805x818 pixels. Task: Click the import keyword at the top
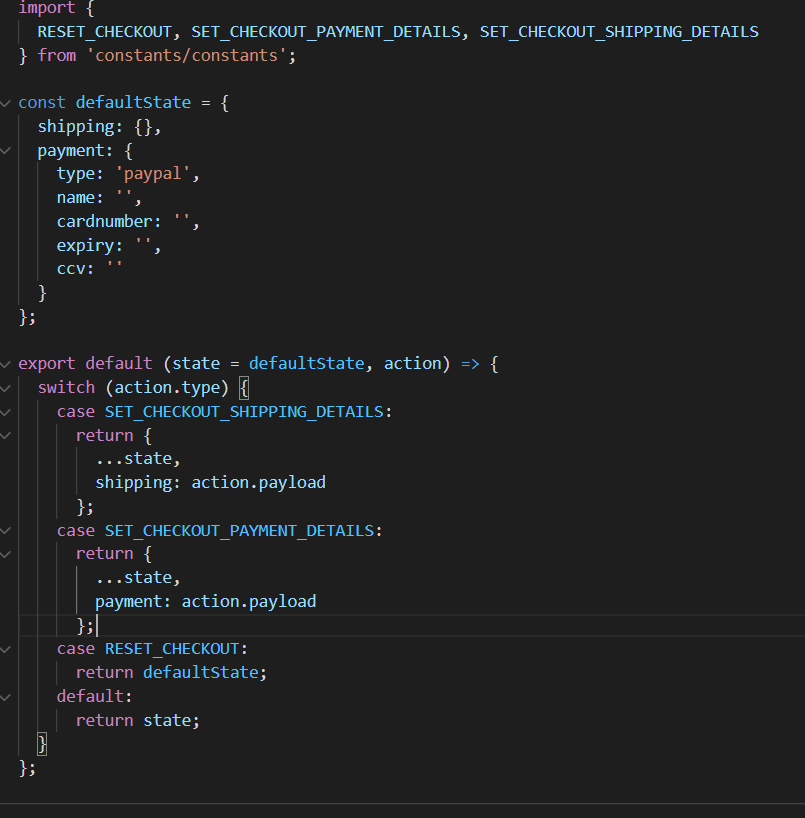tap(47, 8)
